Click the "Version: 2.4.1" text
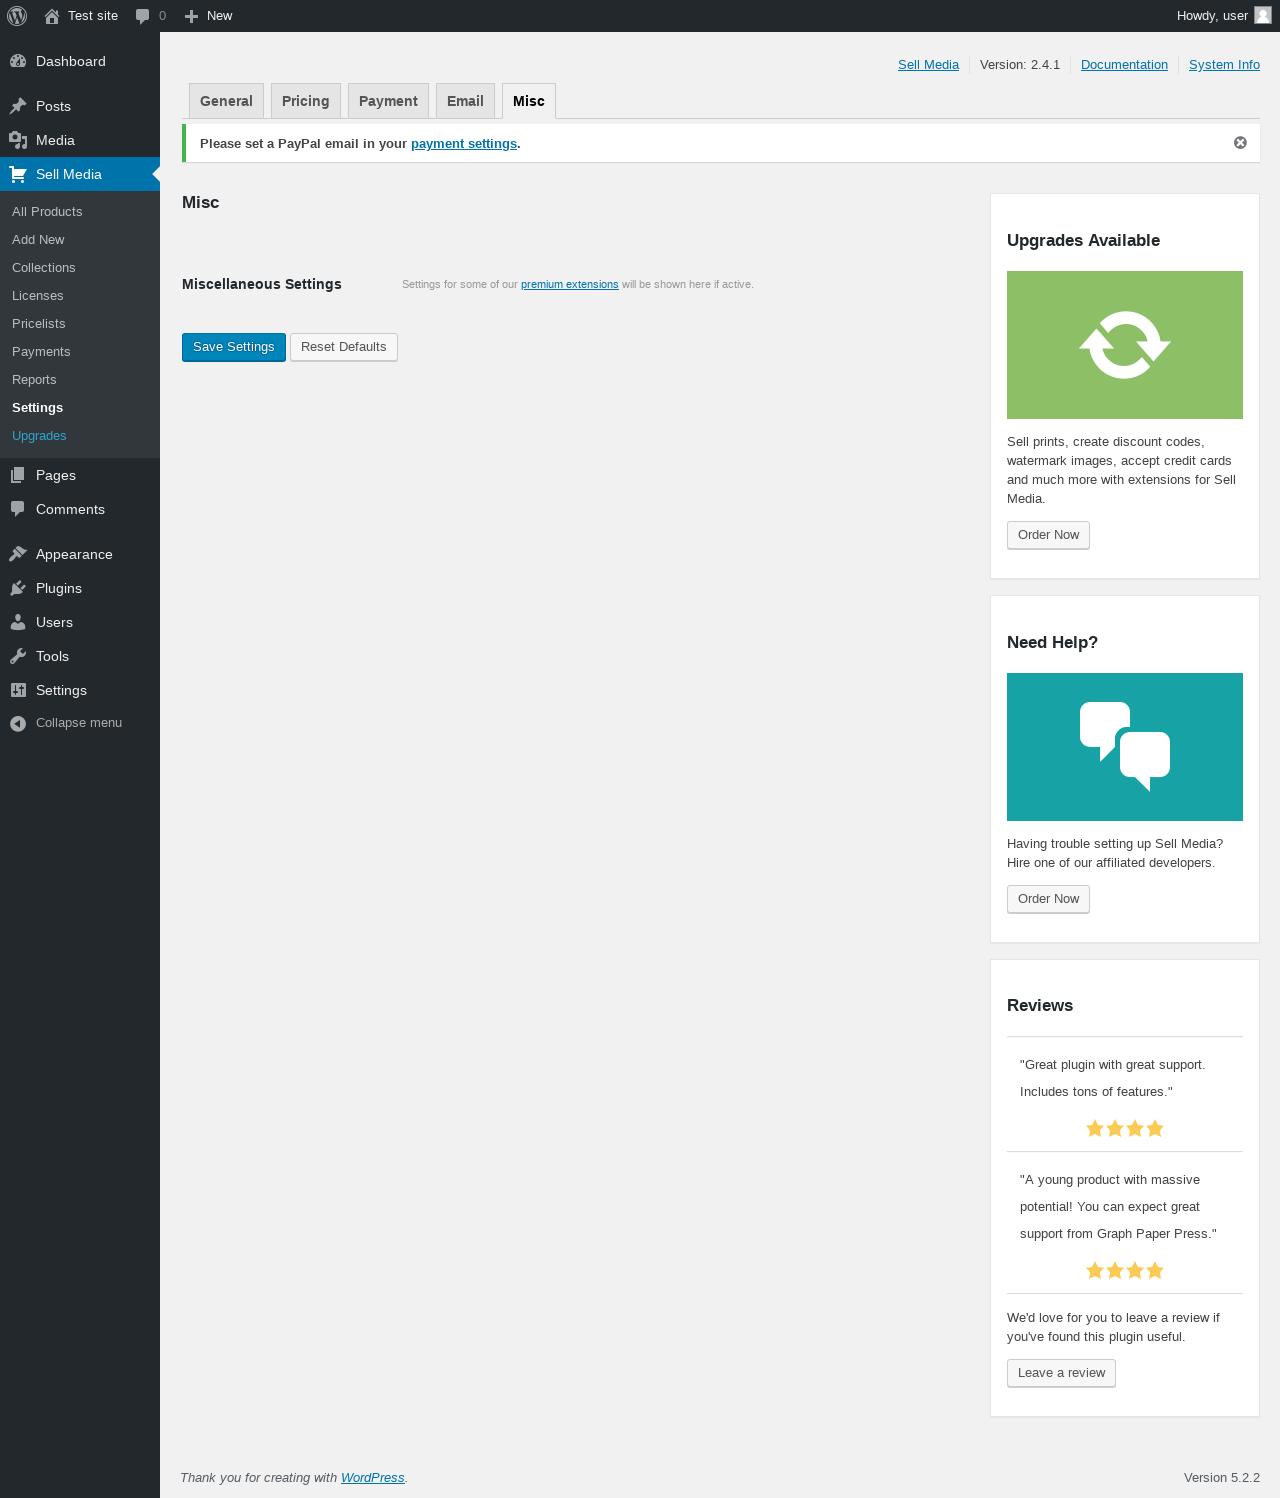The image size is (1280, 1498). (1020, 65)
